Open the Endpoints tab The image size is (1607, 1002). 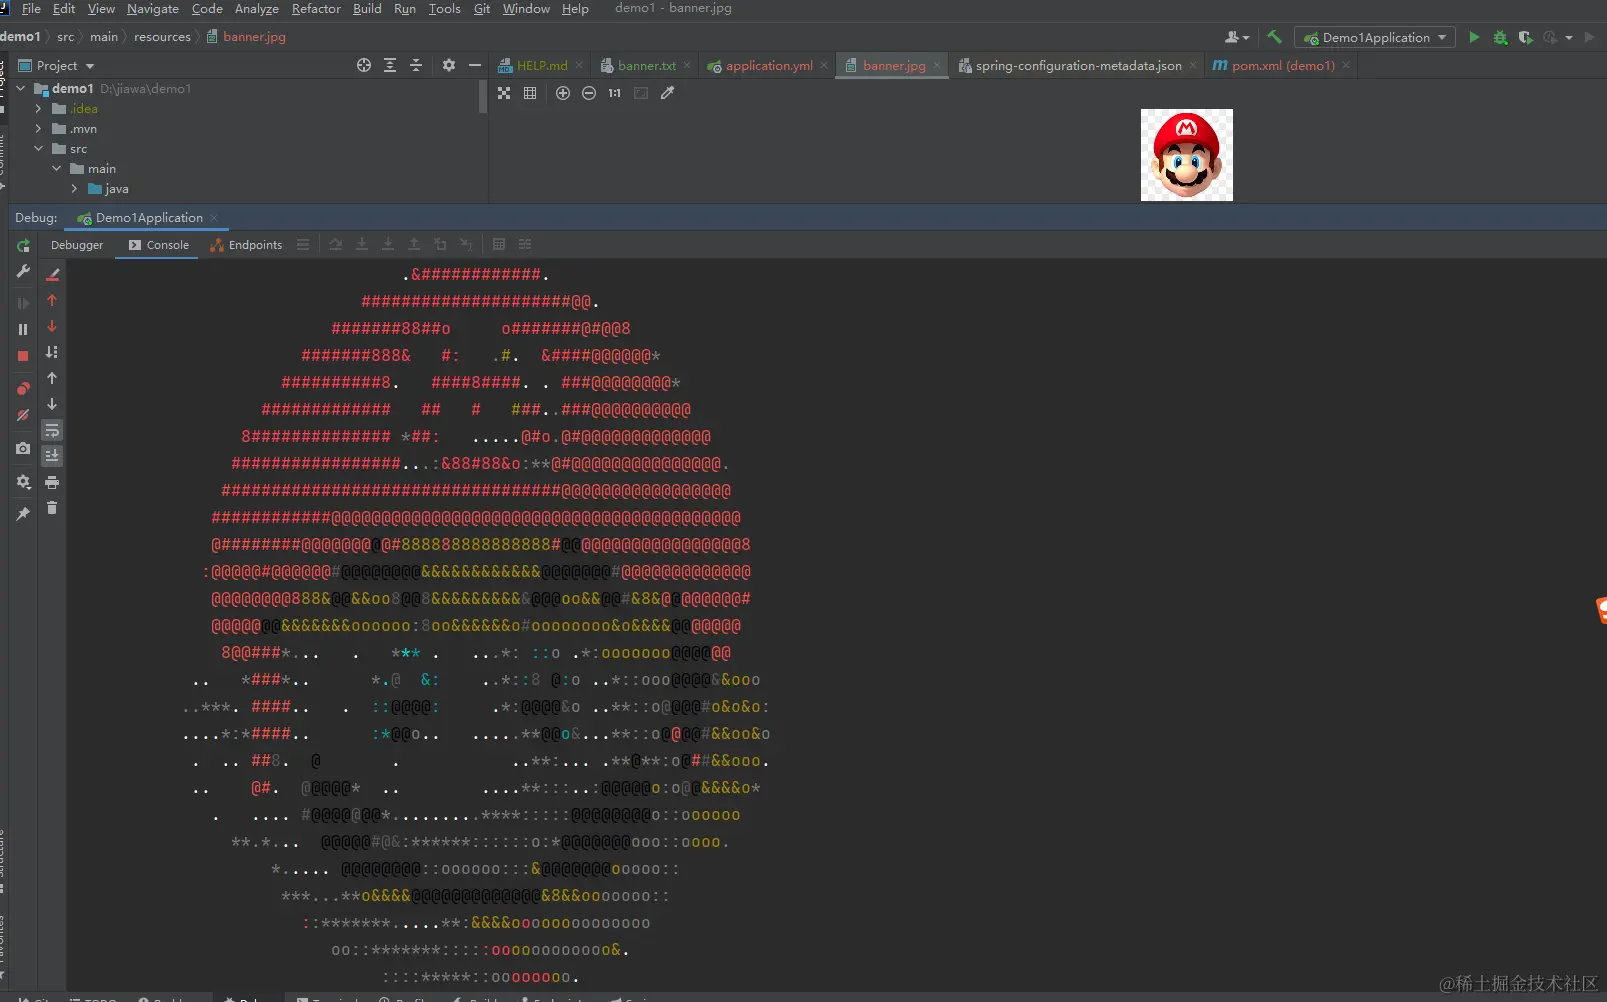[246, 245]
